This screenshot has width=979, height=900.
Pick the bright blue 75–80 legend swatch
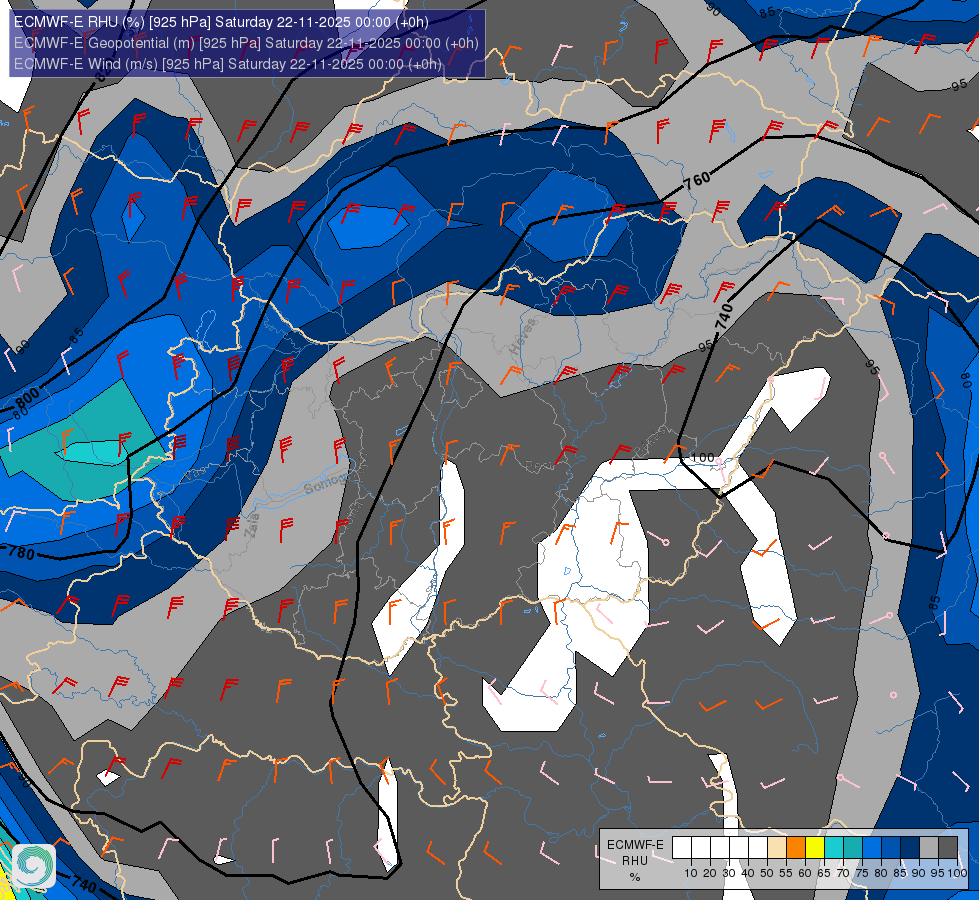click(x=872, y=847)
